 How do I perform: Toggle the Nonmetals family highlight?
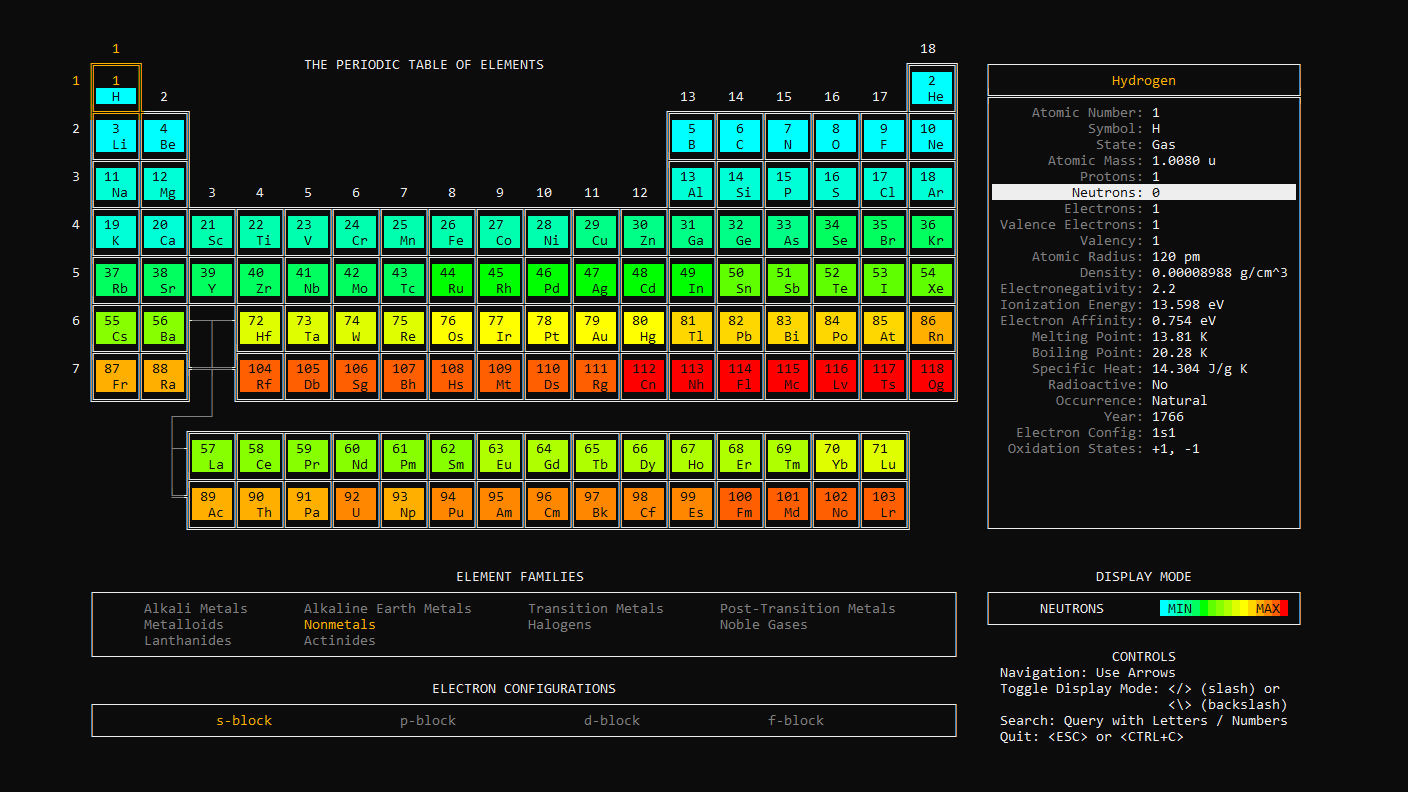pos(340,624)
